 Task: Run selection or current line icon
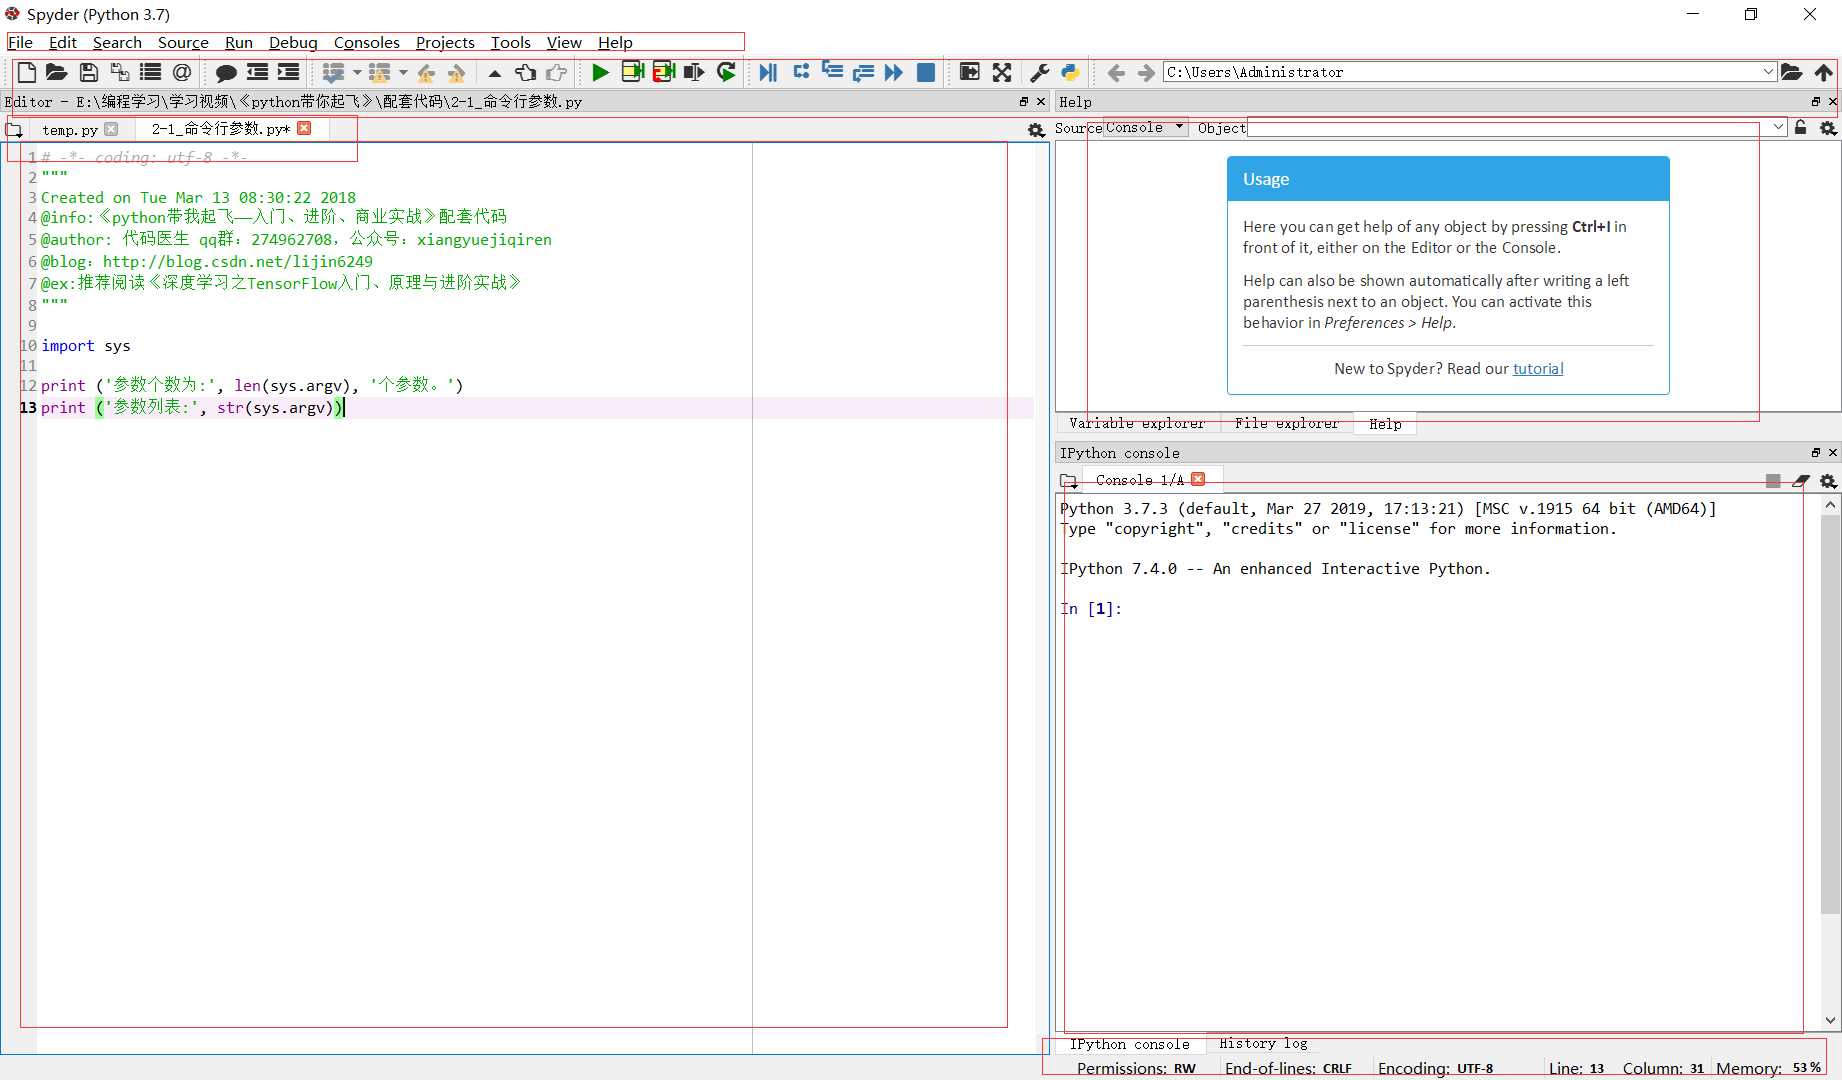click(694, 72)
